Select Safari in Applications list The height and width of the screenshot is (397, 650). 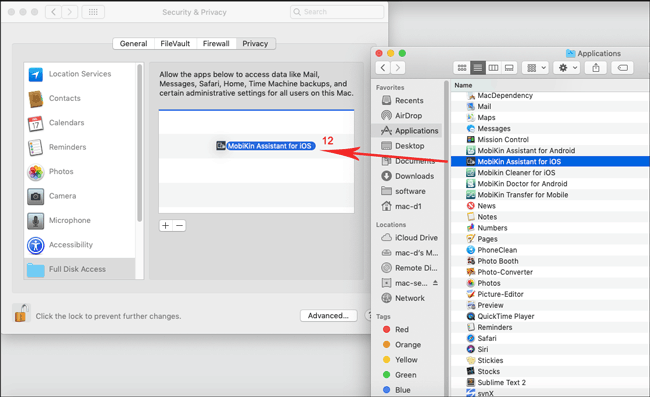click(550, 338)
